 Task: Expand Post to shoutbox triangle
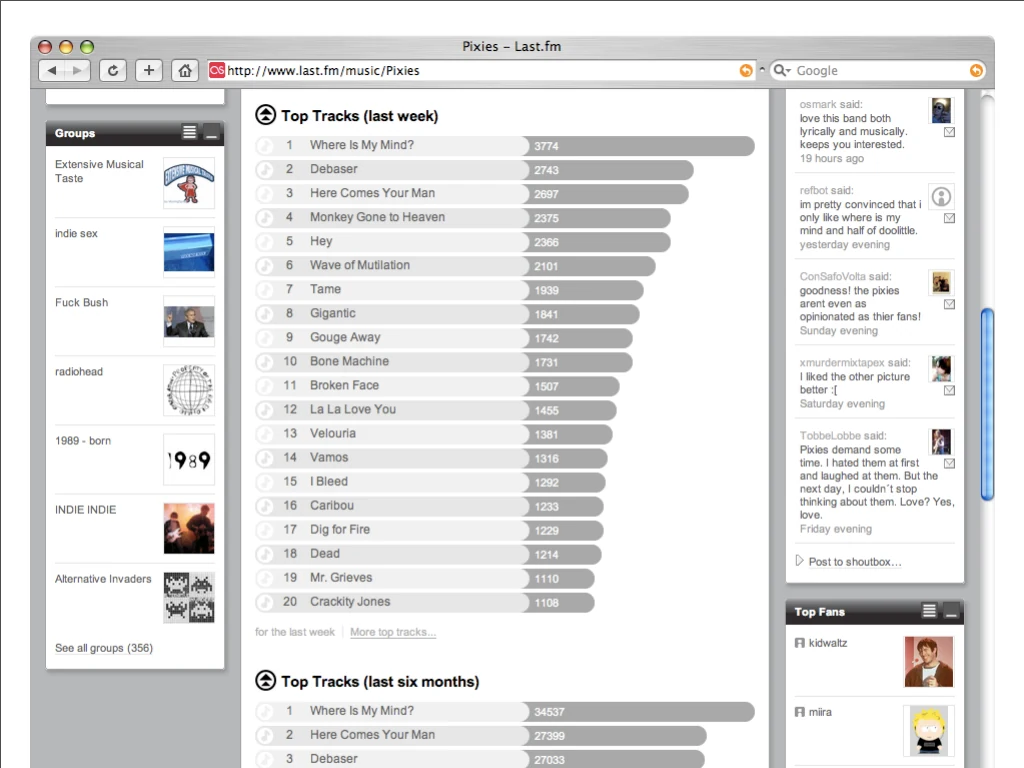[x=799, y=560]
